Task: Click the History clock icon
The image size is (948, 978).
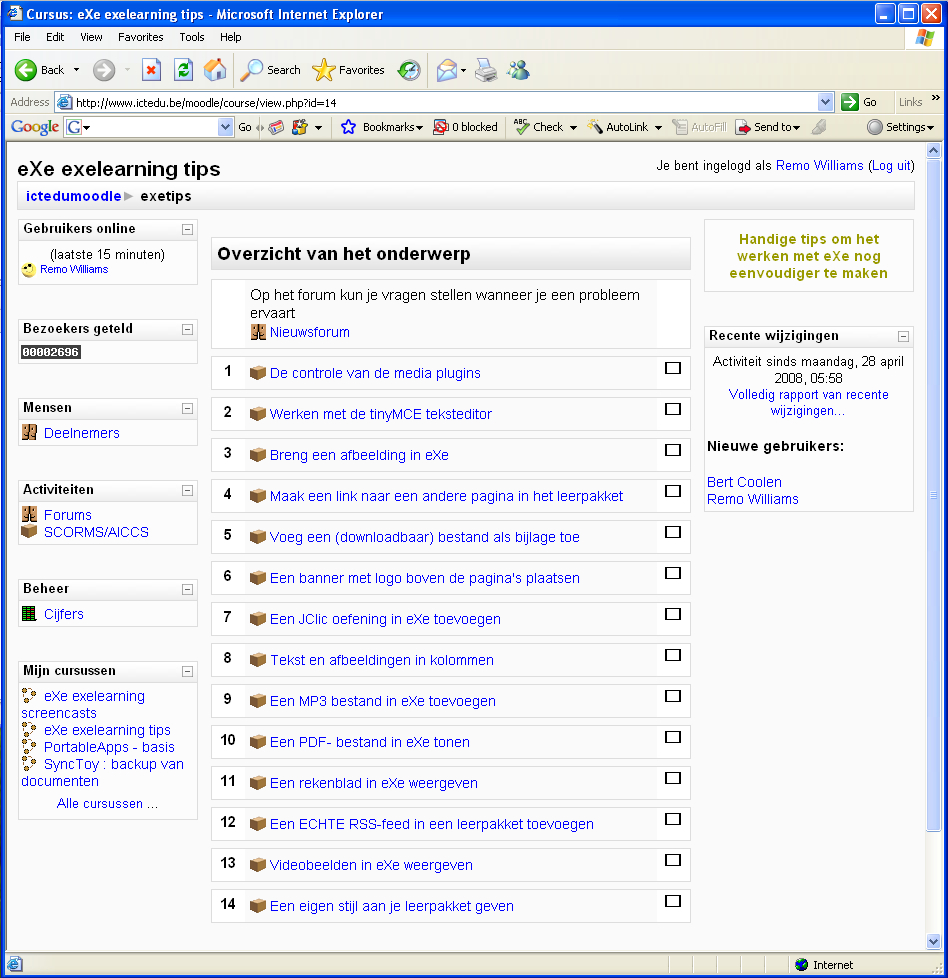Action: pos(409,70)
